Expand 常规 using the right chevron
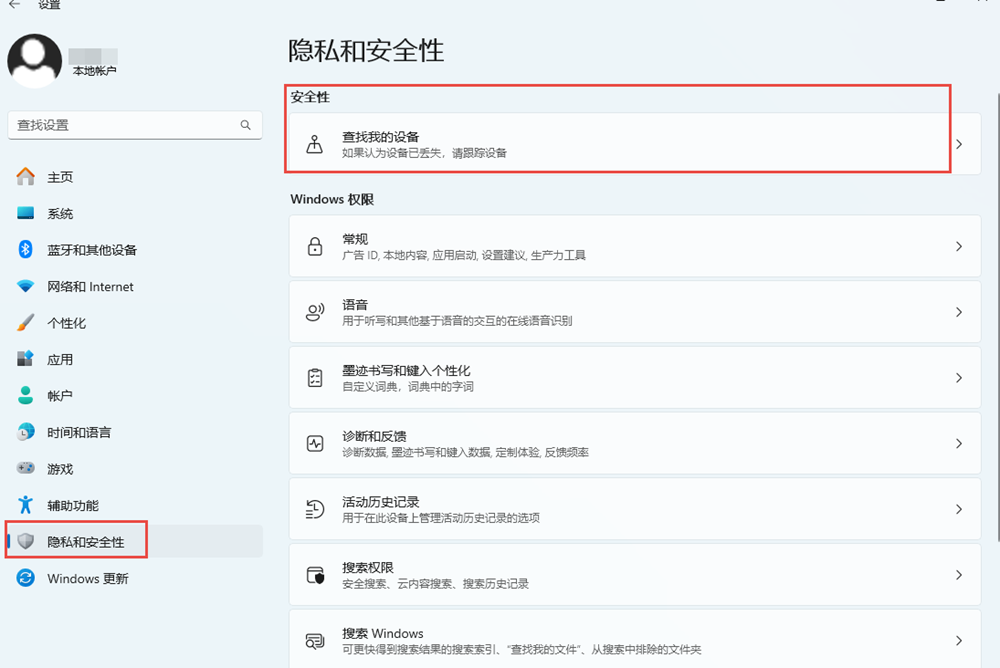Screen dimensions: 1000x668 coord(959,246)
